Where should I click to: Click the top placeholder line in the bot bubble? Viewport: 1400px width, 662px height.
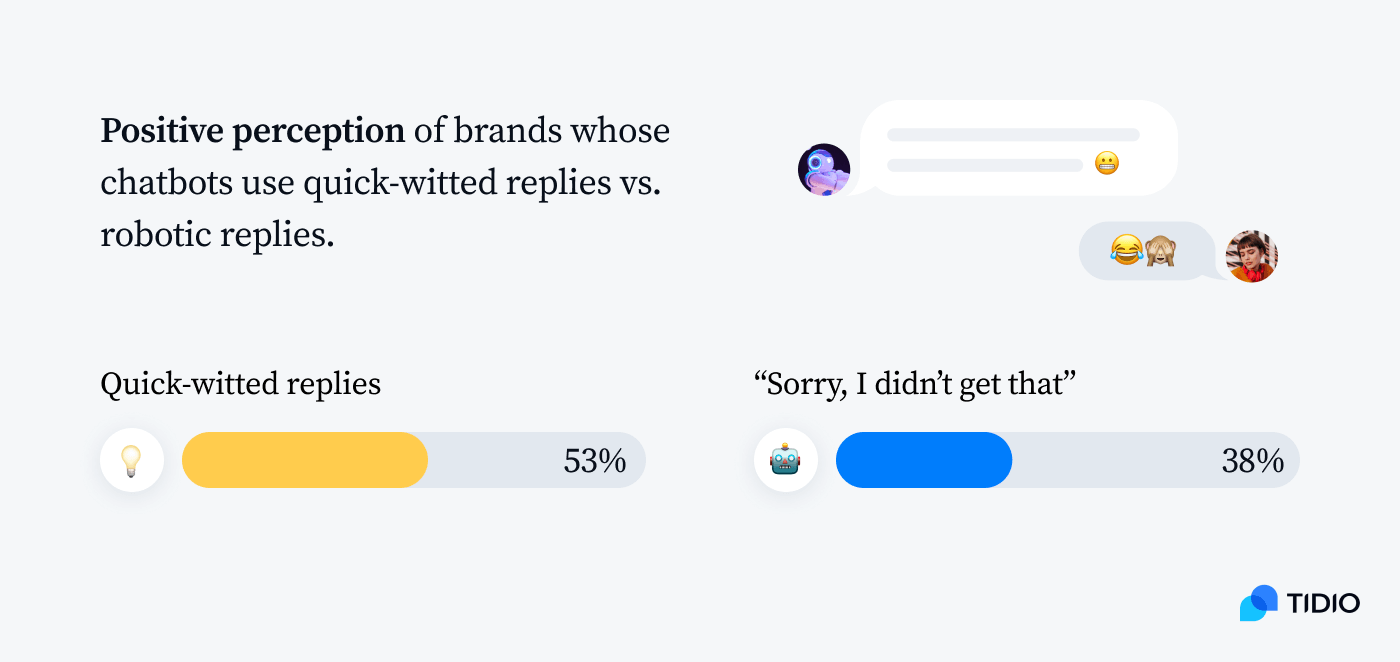1012,135
